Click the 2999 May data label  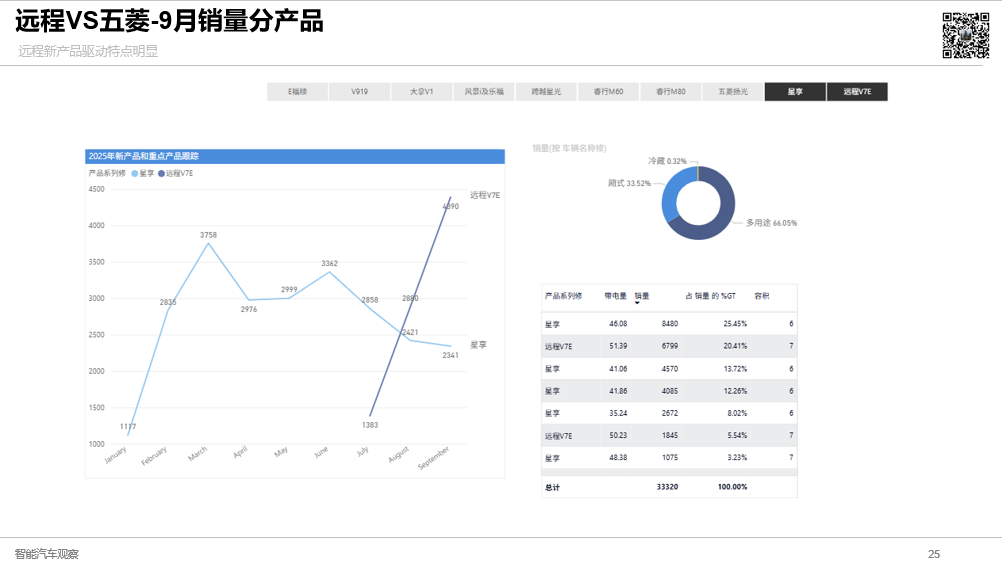coord(289,289)
